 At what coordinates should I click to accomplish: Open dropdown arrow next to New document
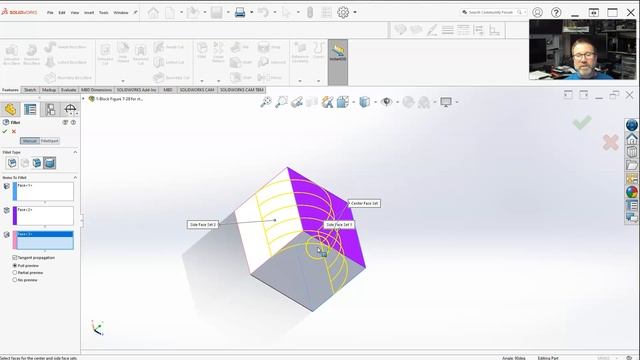[181, 13]
